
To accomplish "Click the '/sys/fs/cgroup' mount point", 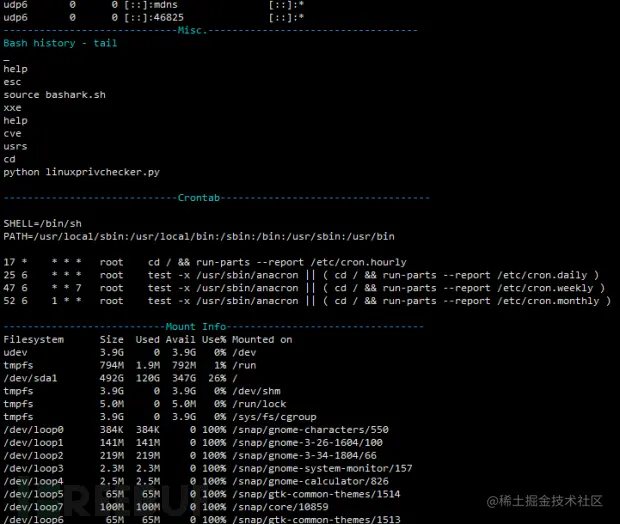I will [274, 417].
